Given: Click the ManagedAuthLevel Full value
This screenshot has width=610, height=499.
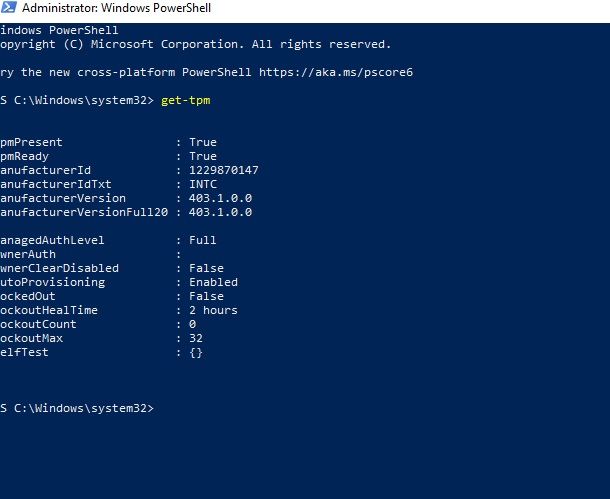Looking at the screenshot, I should [x=203, y=240].
